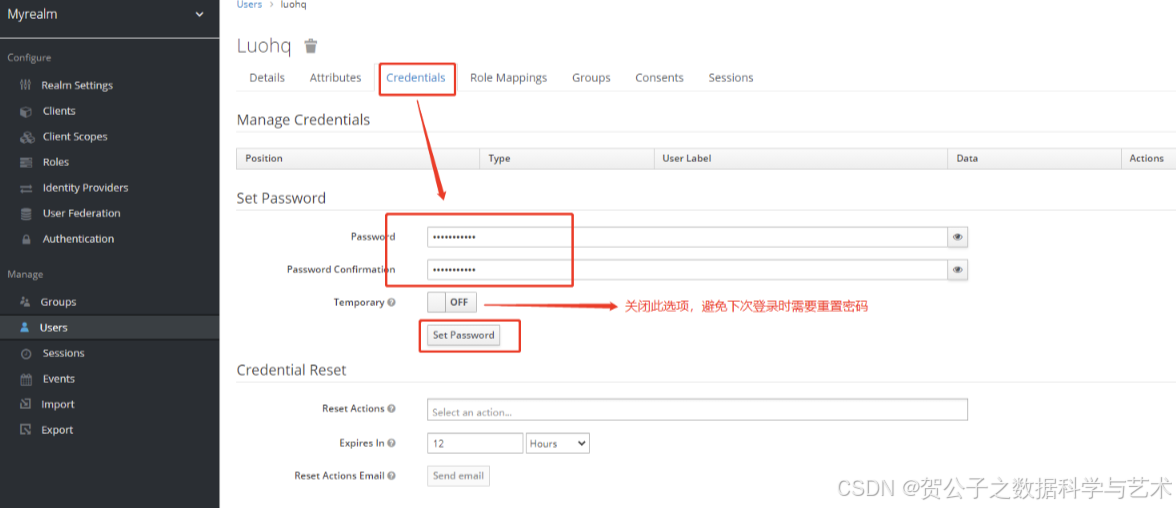Click the Clients cube icon
1176x508 pixels.
pos(26,111)
